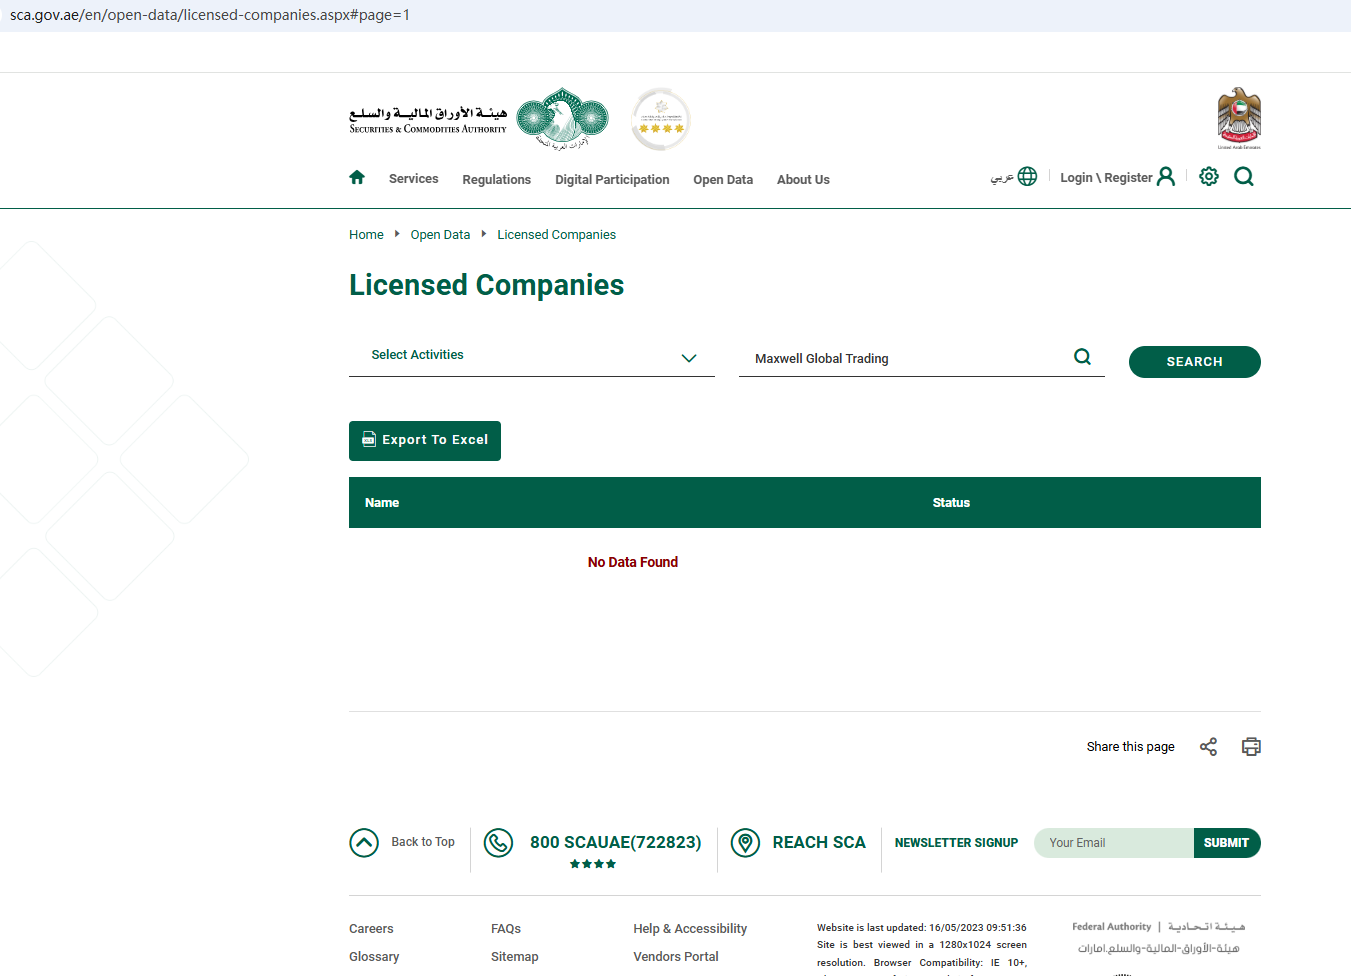Focus the Your Email newsletter field

pos(1114,843)
